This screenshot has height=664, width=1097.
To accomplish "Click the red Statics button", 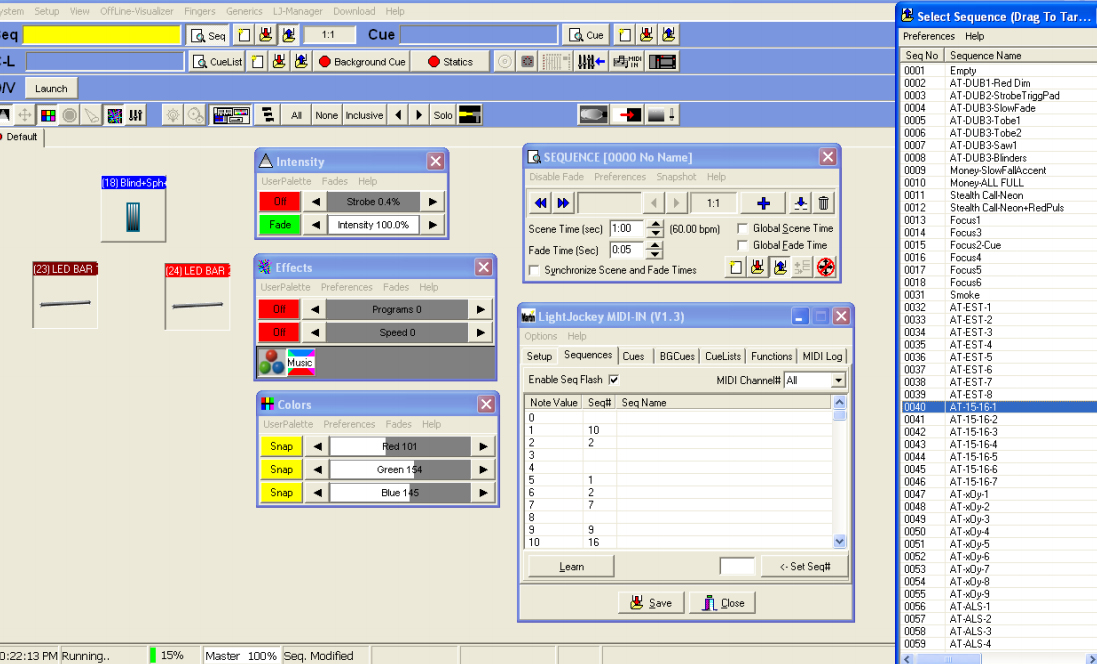I will coord(450,62).
